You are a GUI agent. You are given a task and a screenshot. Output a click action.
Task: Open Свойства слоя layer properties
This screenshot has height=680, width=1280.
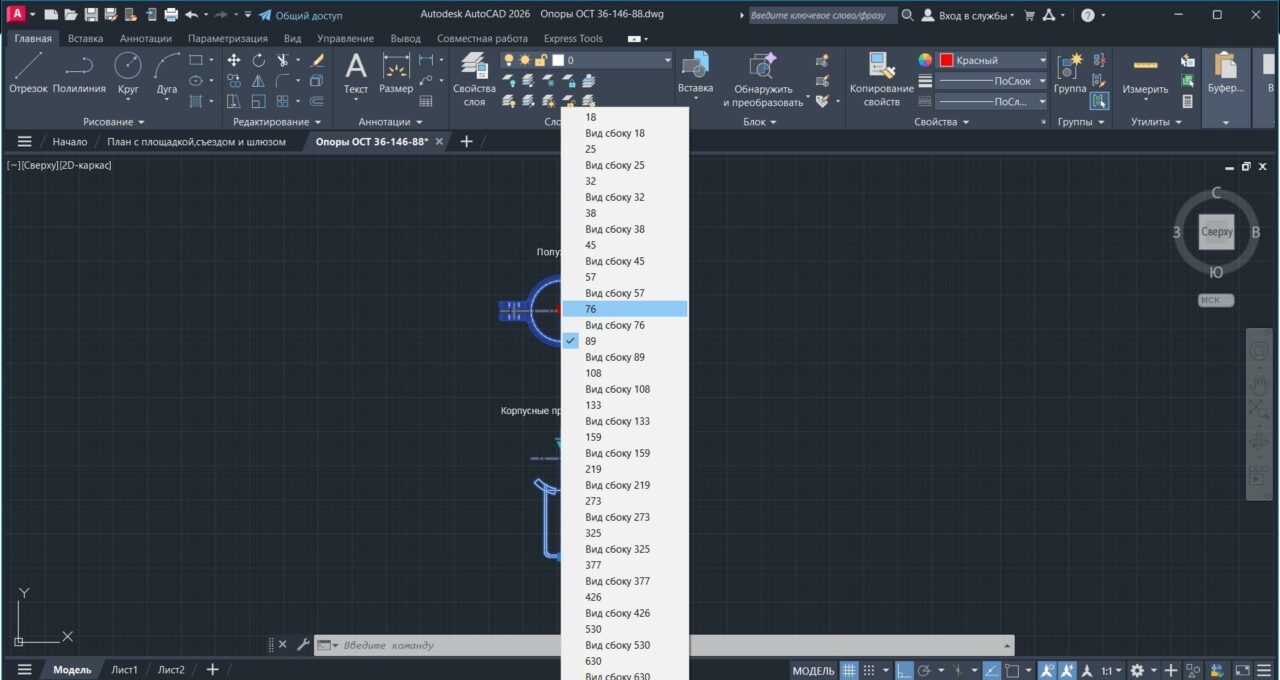[474, 80]
